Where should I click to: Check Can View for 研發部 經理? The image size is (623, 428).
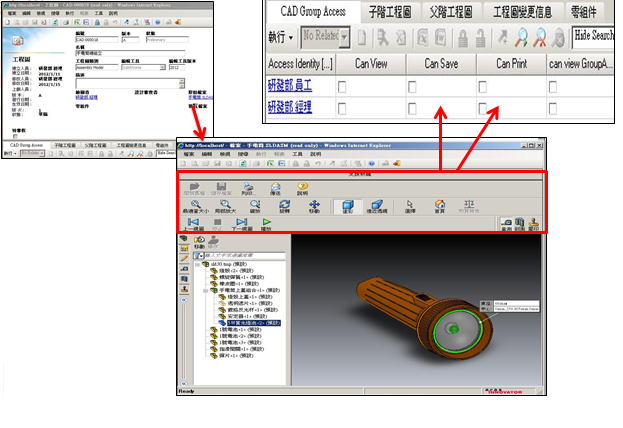coord(342,108)
